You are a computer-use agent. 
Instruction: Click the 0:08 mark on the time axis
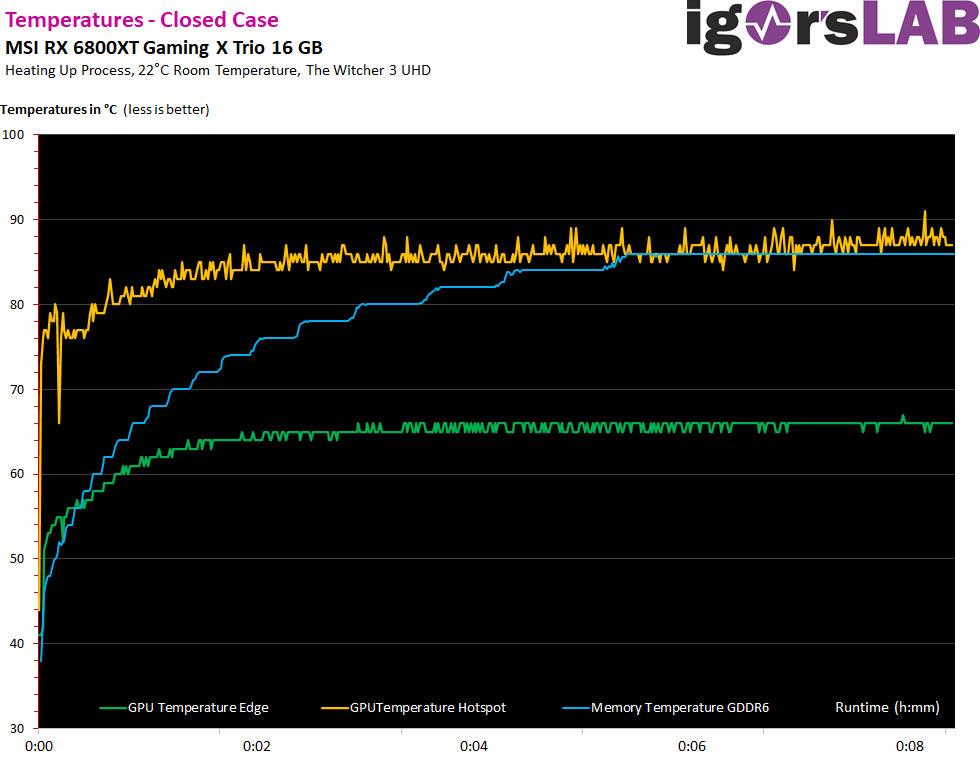tap(909, 746)
